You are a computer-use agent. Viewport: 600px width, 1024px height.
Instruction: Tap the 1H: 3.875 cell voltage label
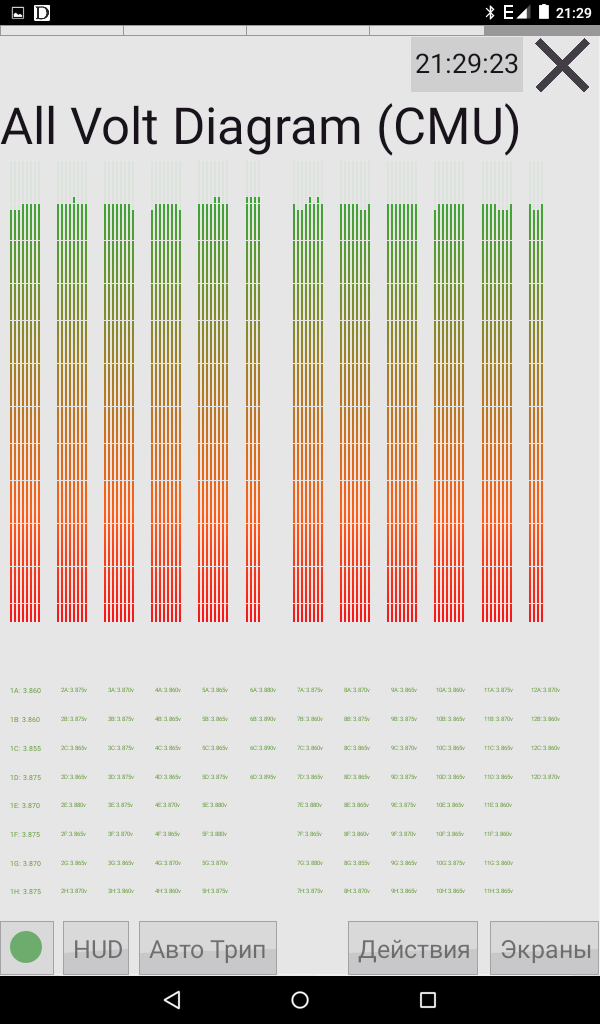pos(26,891)
